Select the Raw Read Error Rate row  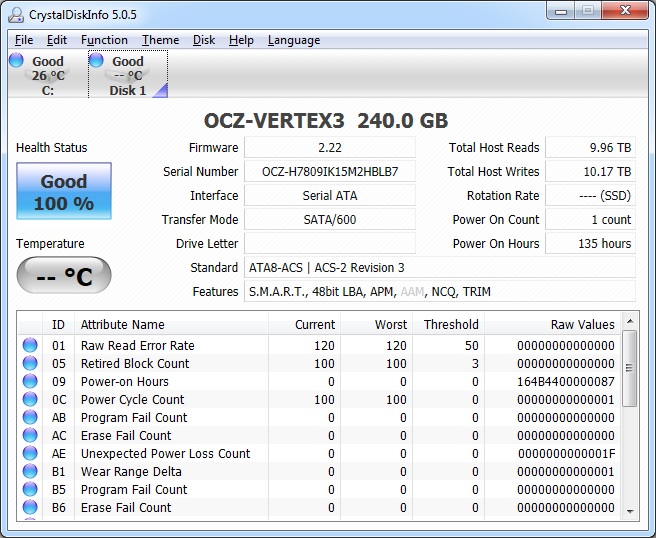[319, 346]
